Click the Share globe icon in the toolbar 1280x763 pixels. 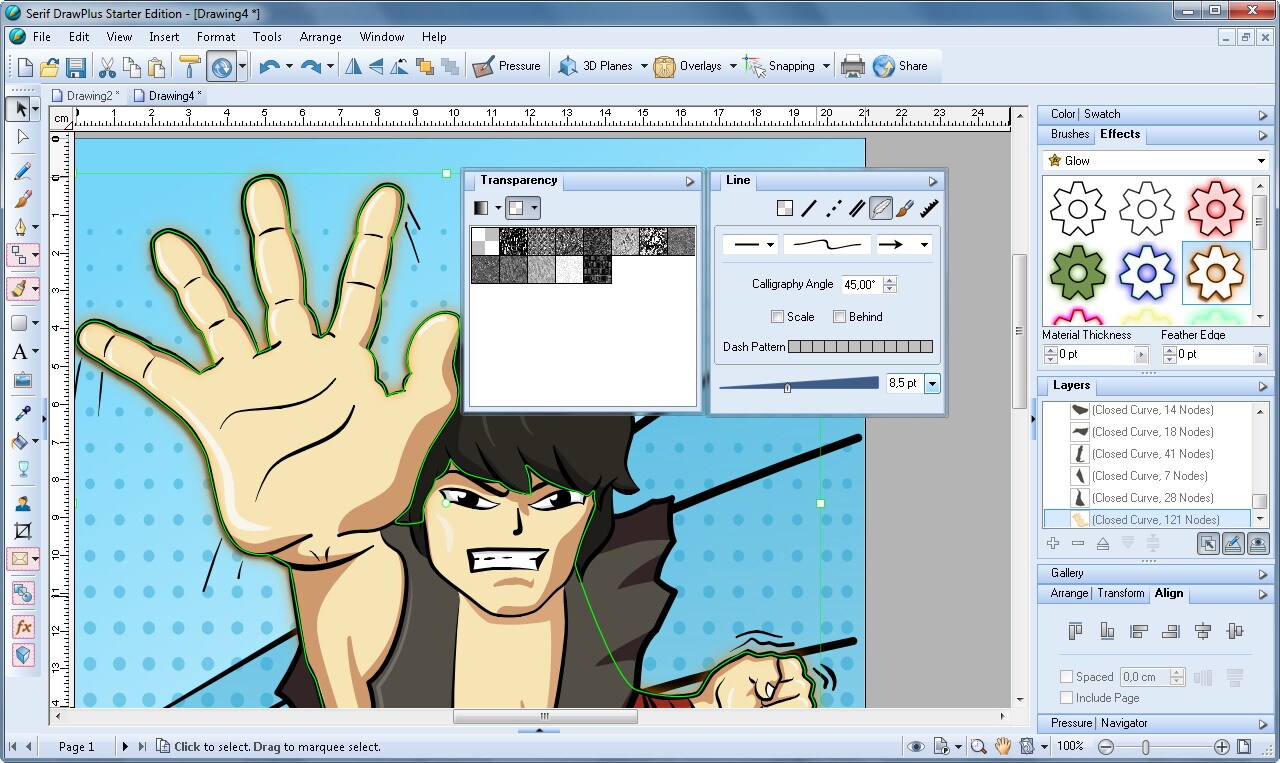[884, 66]
